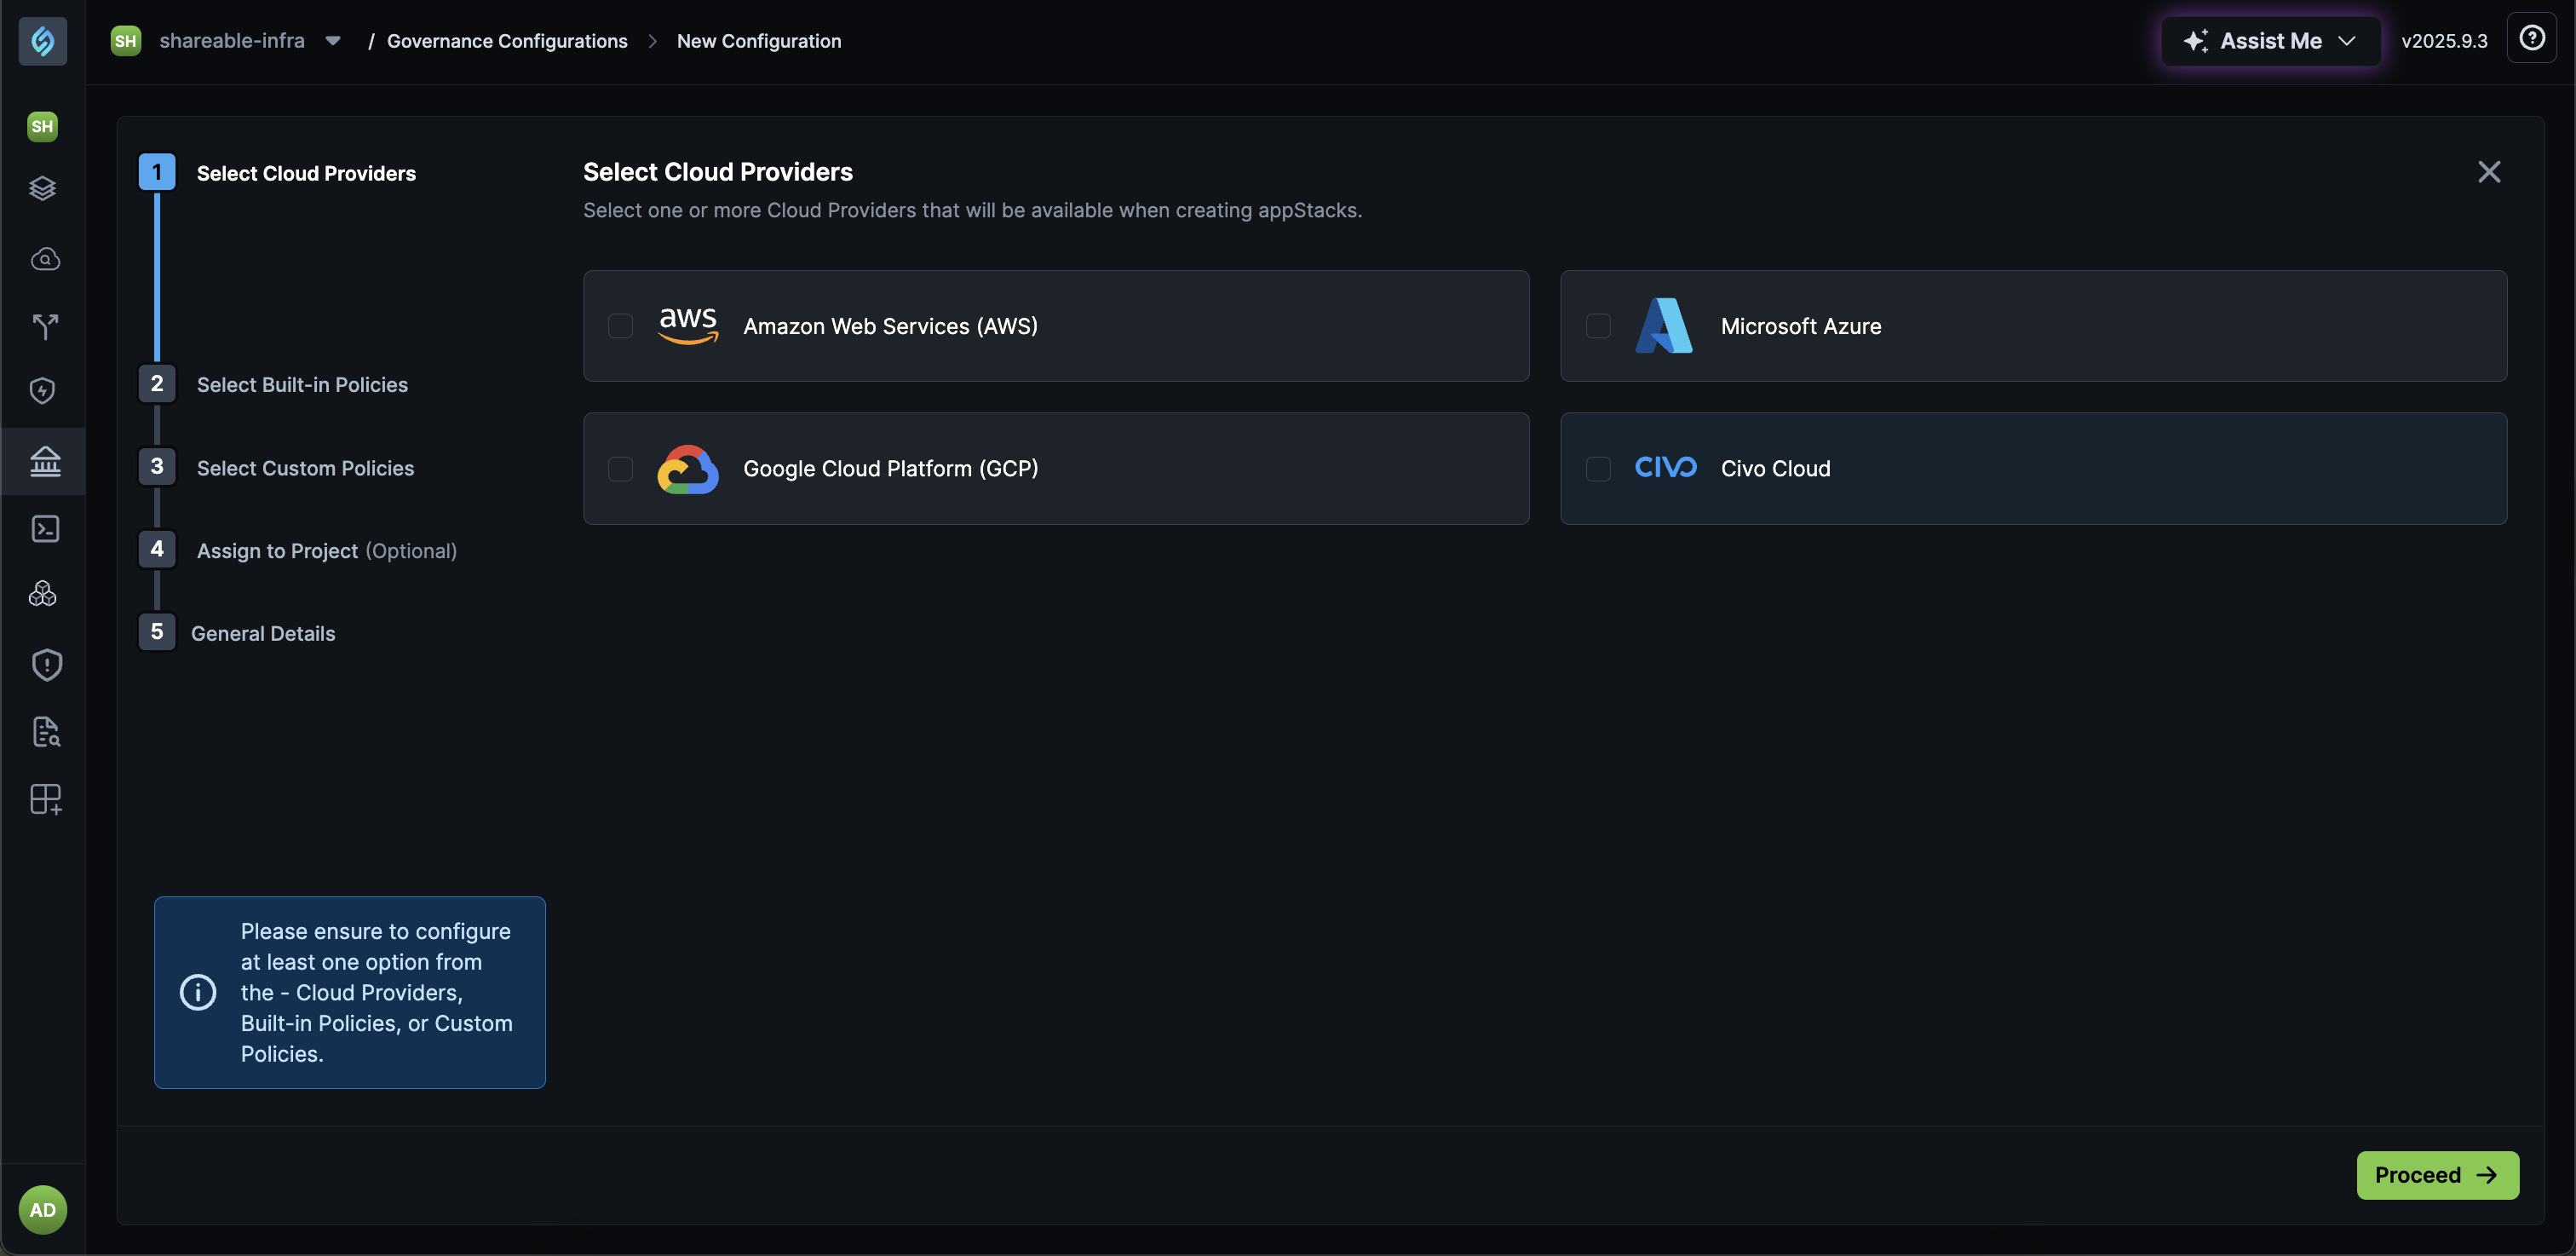Viewport: 2576px width, 1256px height.
Task: Click the shareable-infra project name
Action: (232, 41)
